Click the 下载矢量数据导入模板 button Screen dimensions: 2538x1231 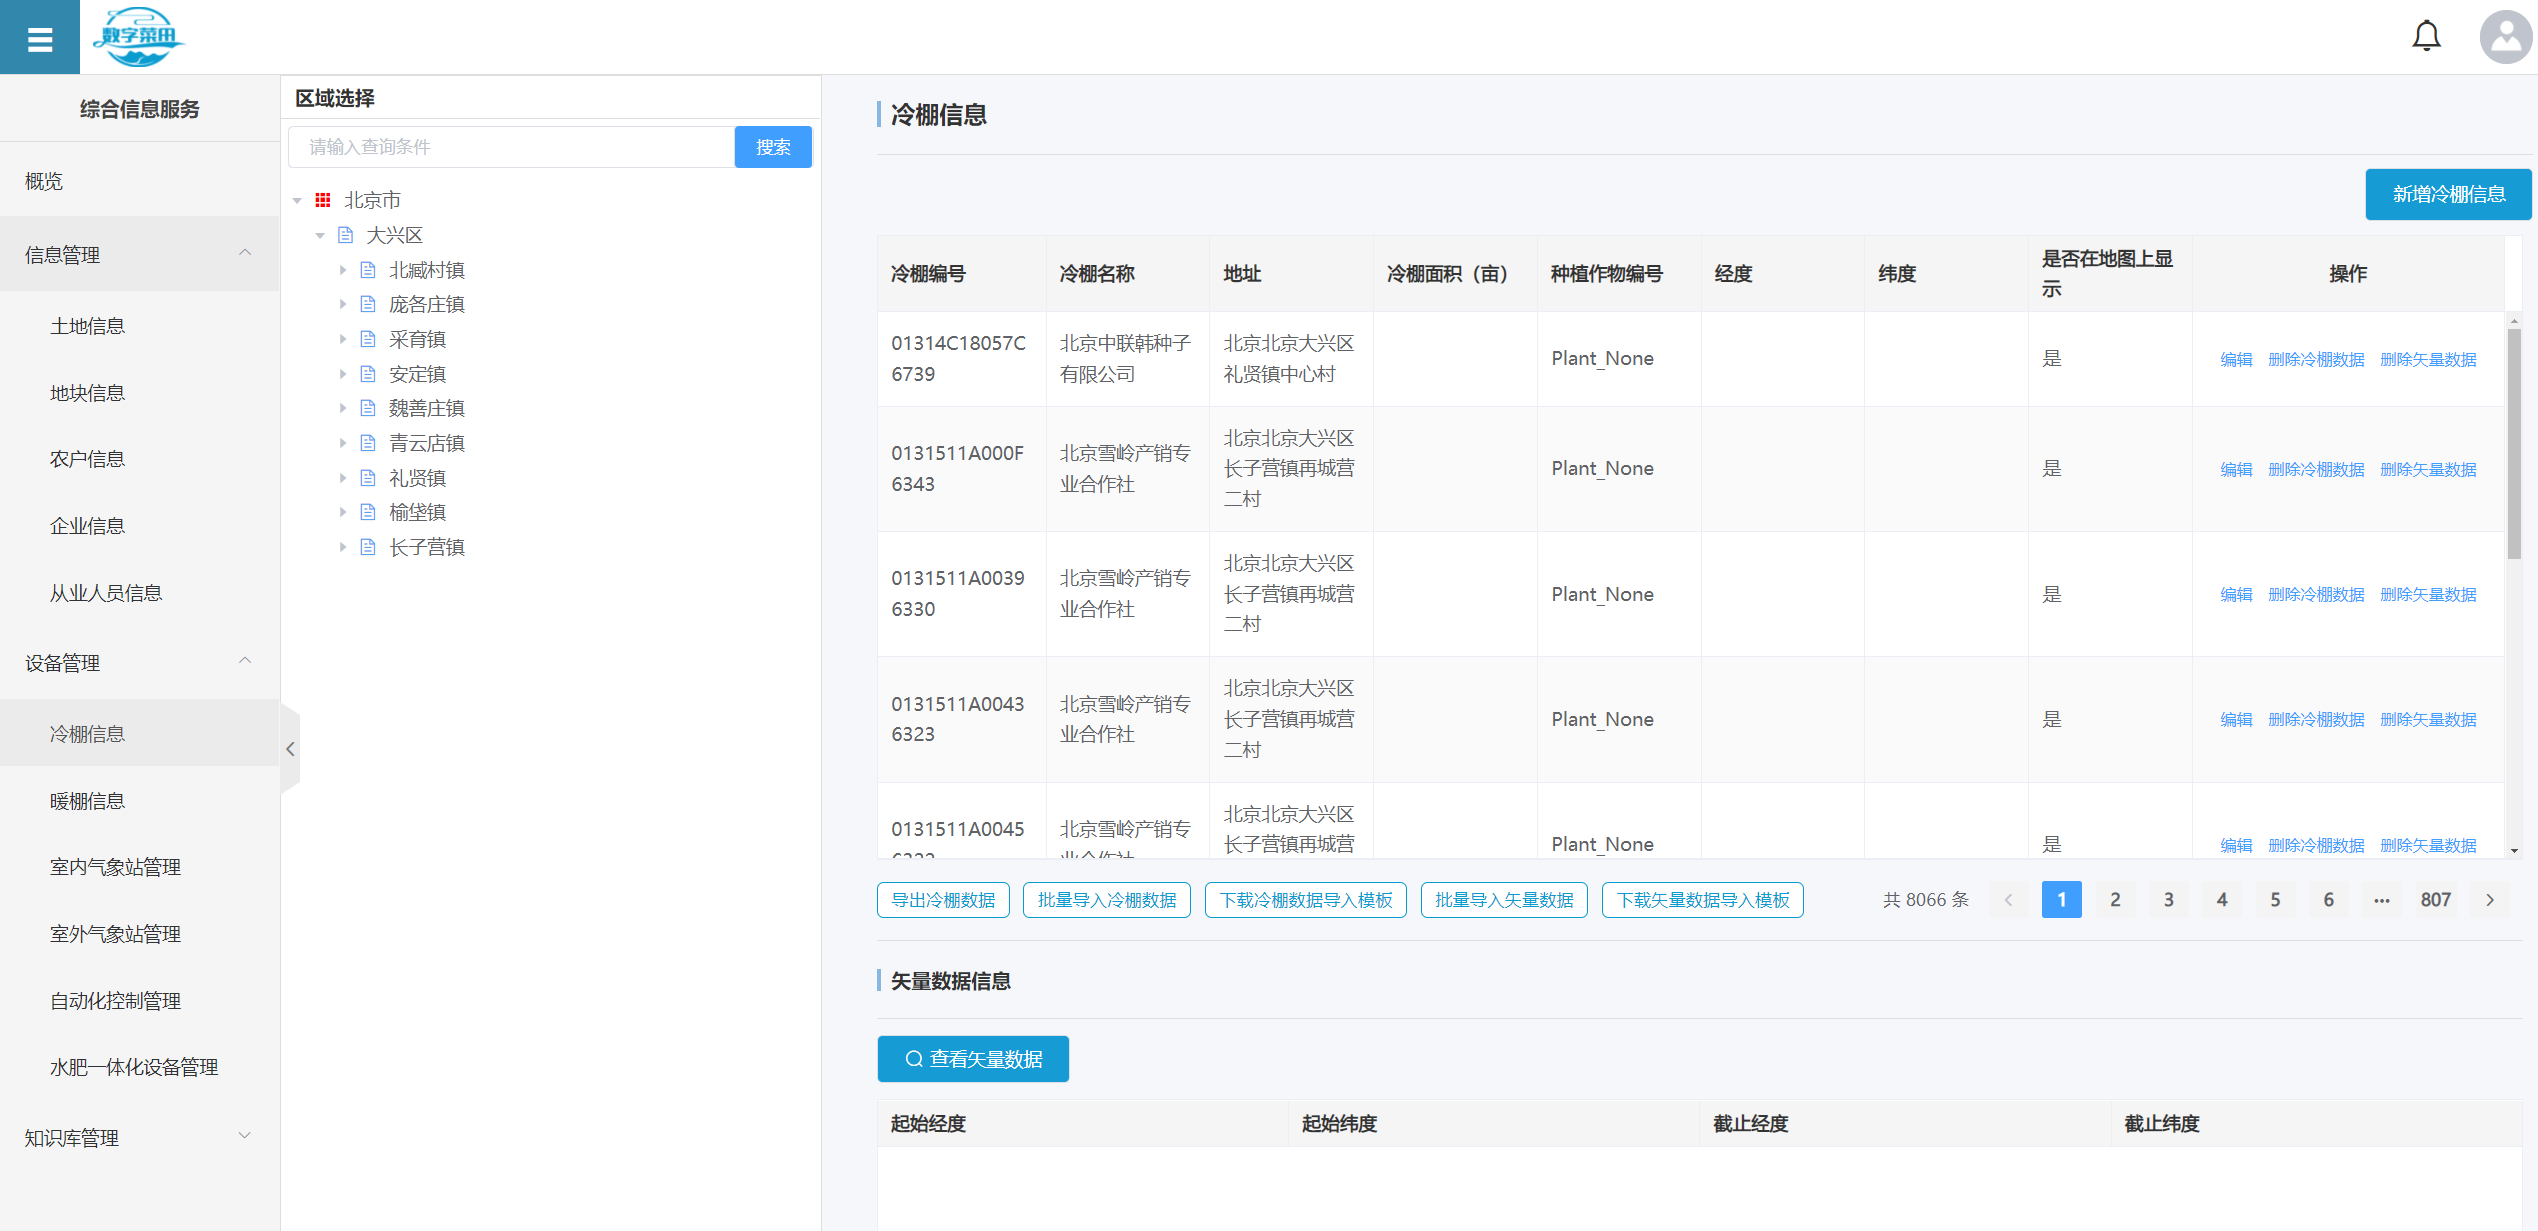point(1703,900)
